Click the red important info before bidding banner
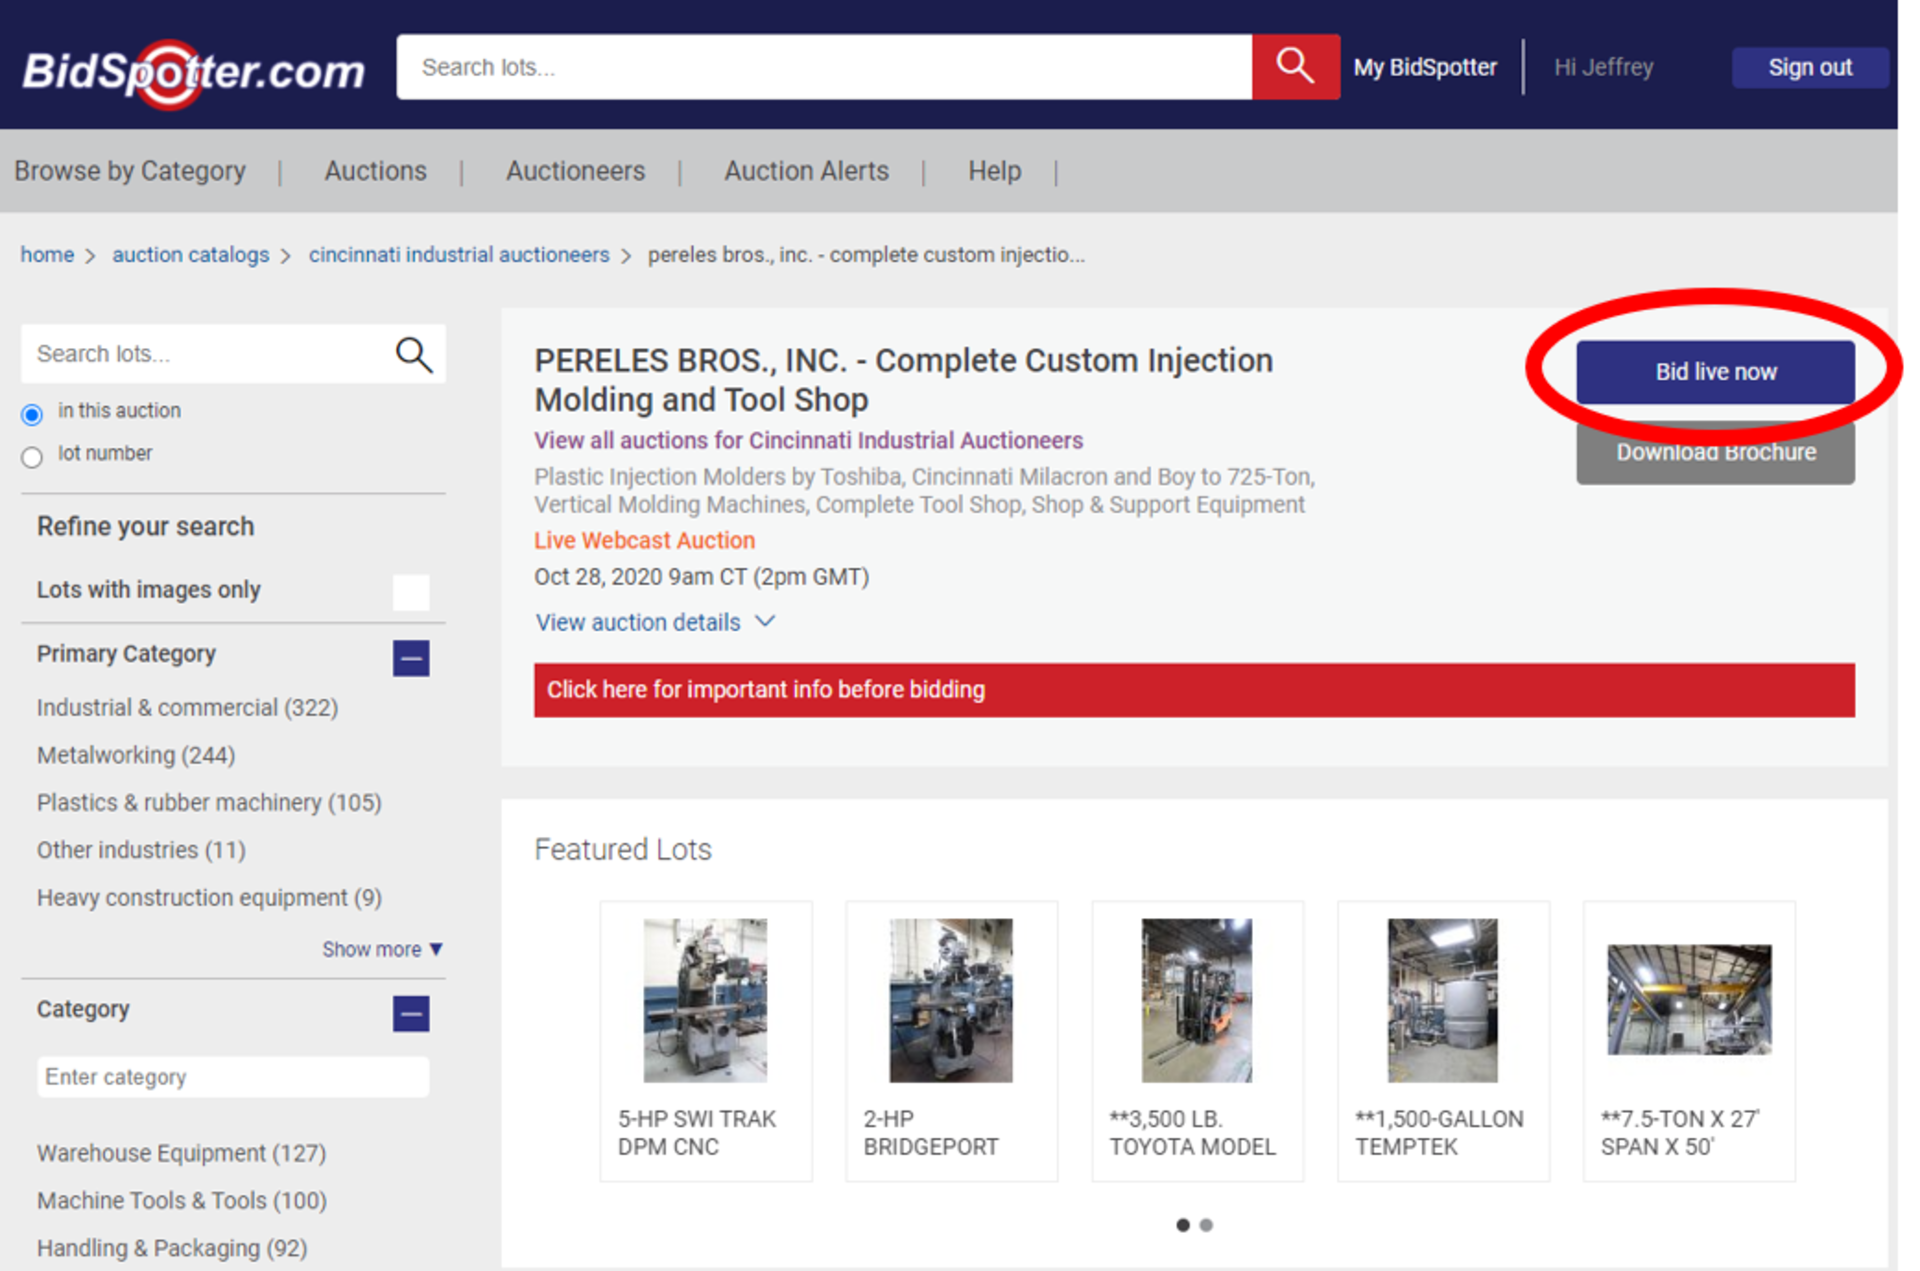 [1194, 690]
